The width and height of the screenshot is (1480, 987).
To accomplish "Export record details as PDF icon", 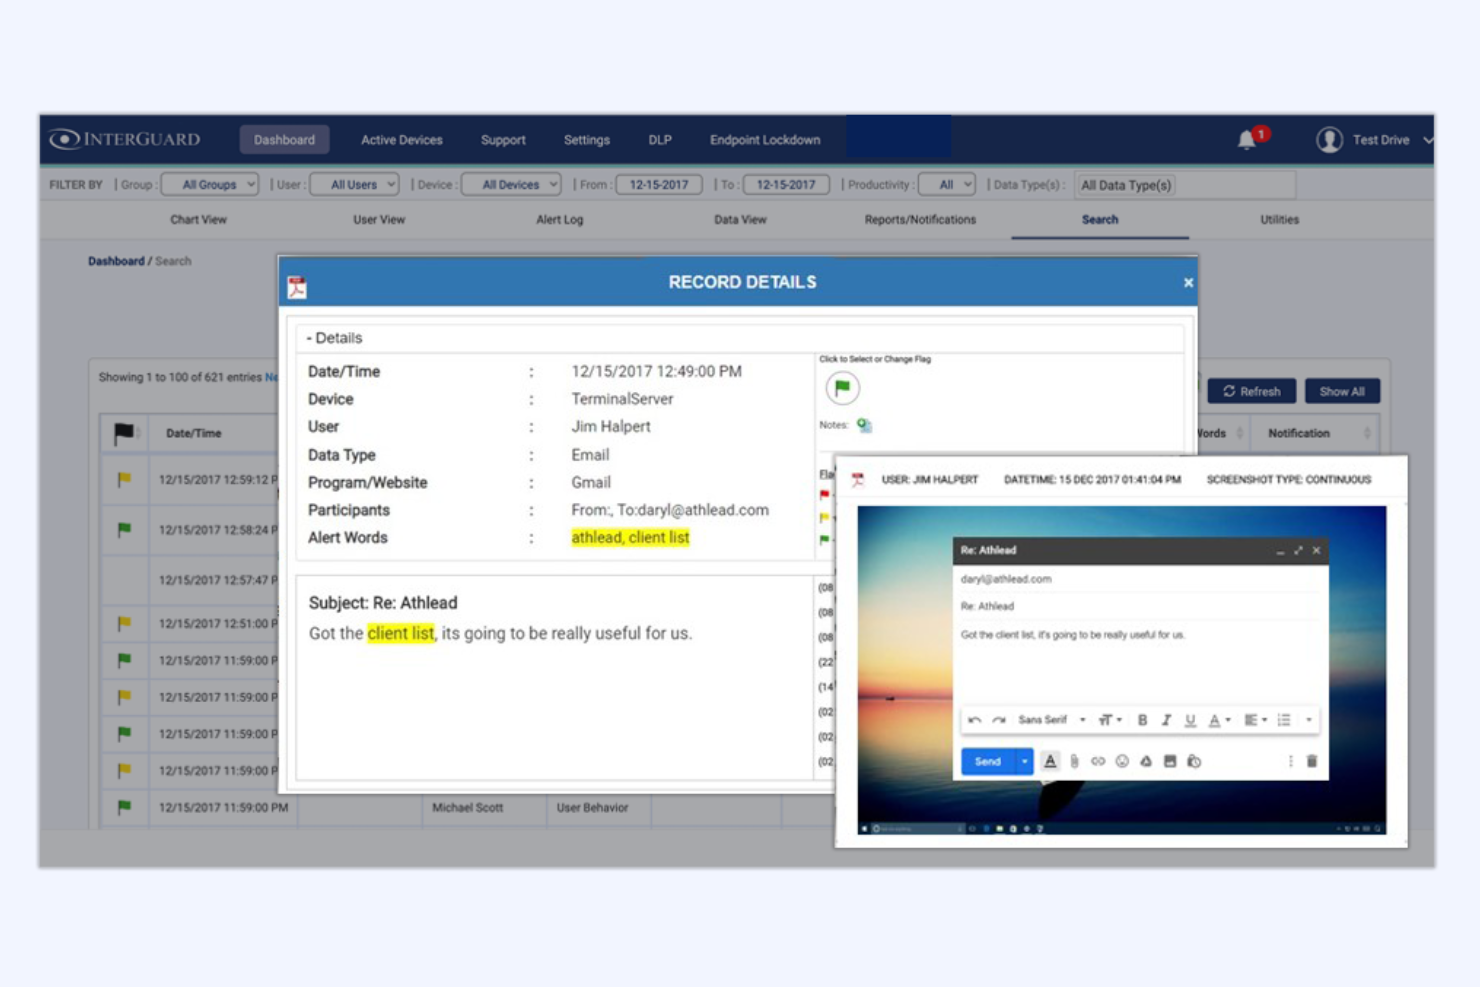I will pyautogui.click(x=297, y=287).
